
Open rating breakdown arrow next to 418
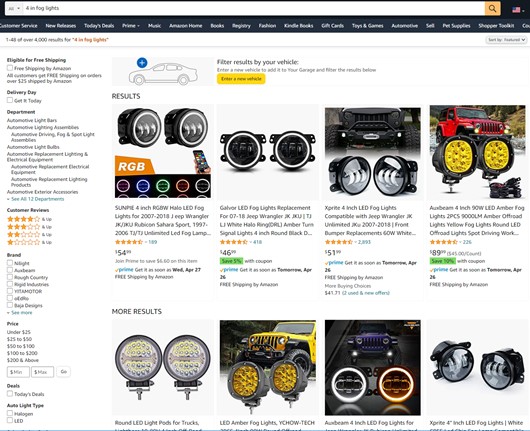point(251,242)
